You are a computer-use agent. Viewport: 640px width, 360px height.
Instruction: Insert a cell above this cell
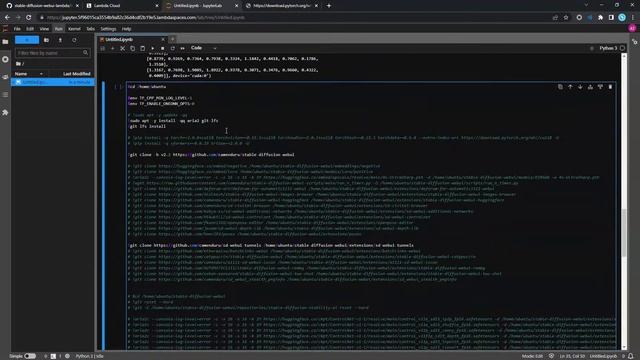point(590,87)
